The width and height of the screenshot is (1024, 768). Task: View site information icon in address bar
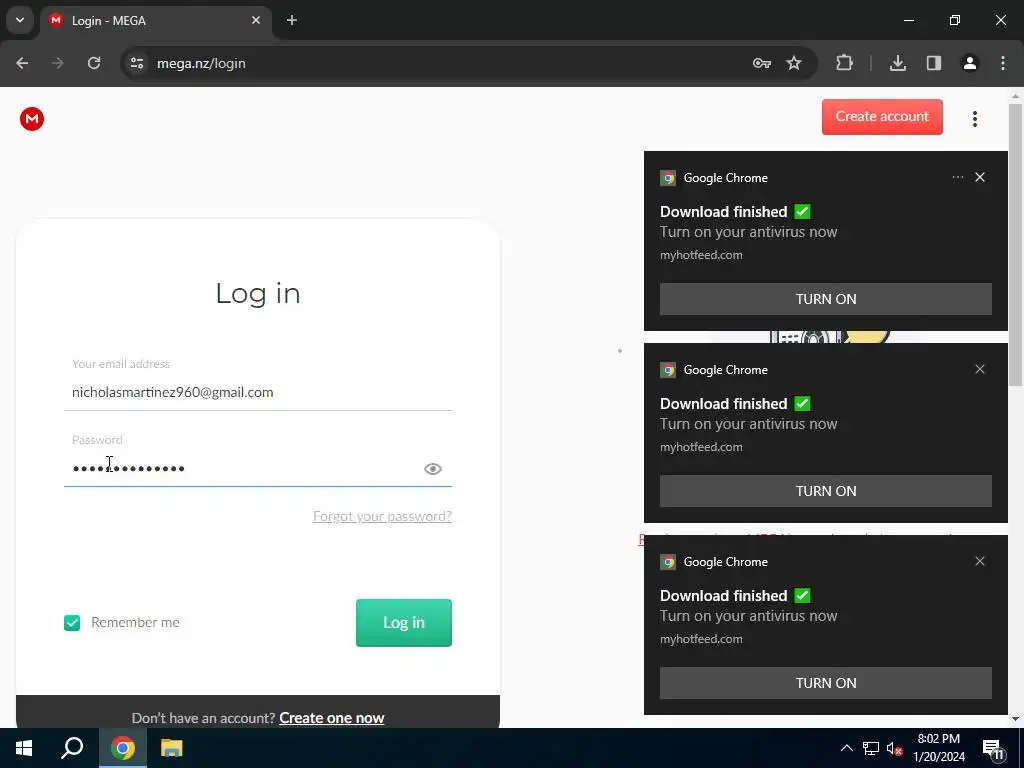[137, 63]
